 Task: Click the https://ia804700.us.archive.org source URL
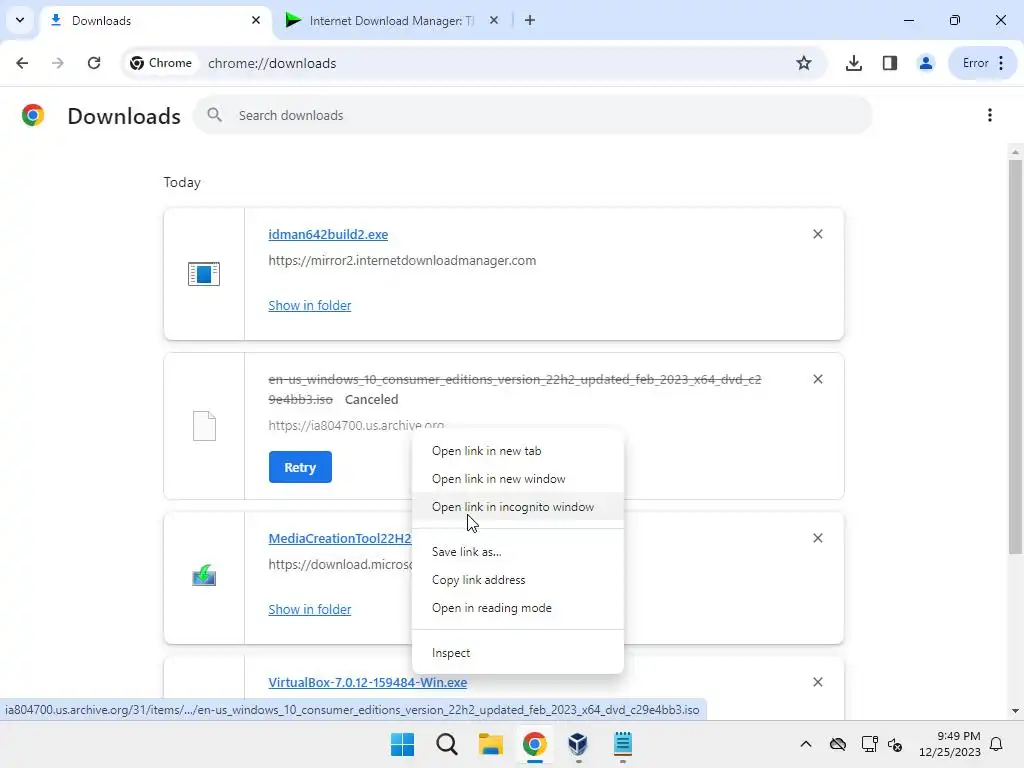coord(357,426)
